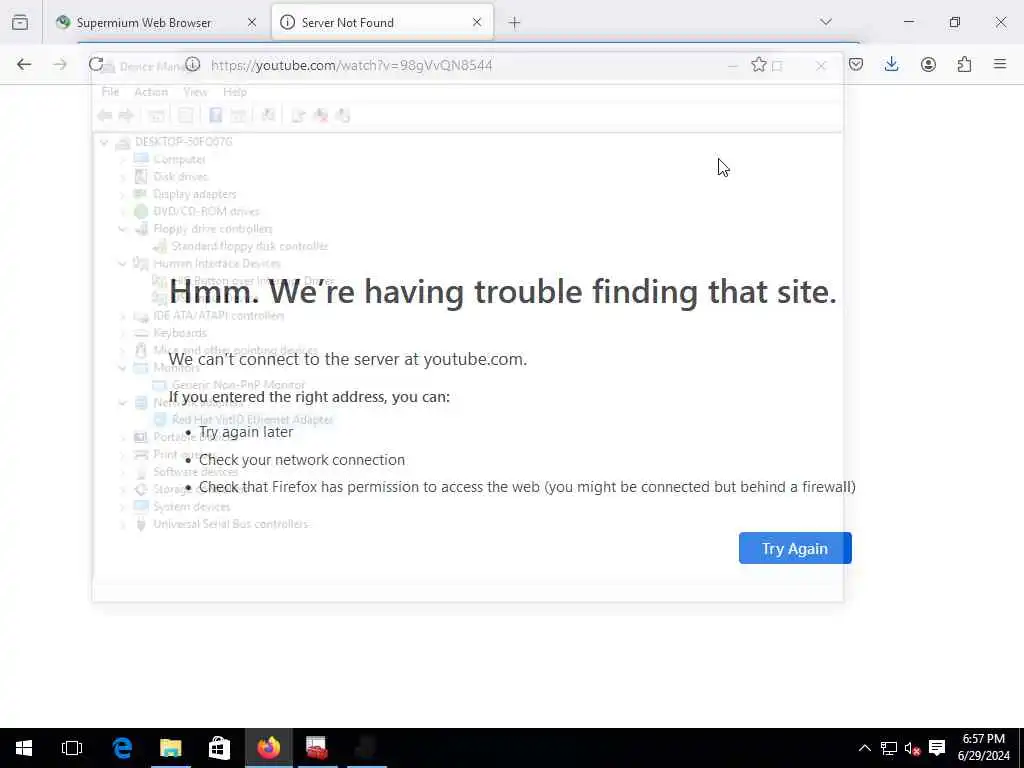The height and width of the screenshot is (768, 1024).
Task: Reload the current page
Action: [x=96, y=64]
